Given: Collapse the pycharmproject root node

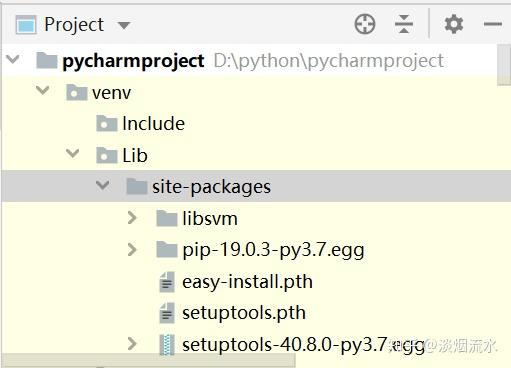Looking at the screenshot, I should [x=13, y=60].
